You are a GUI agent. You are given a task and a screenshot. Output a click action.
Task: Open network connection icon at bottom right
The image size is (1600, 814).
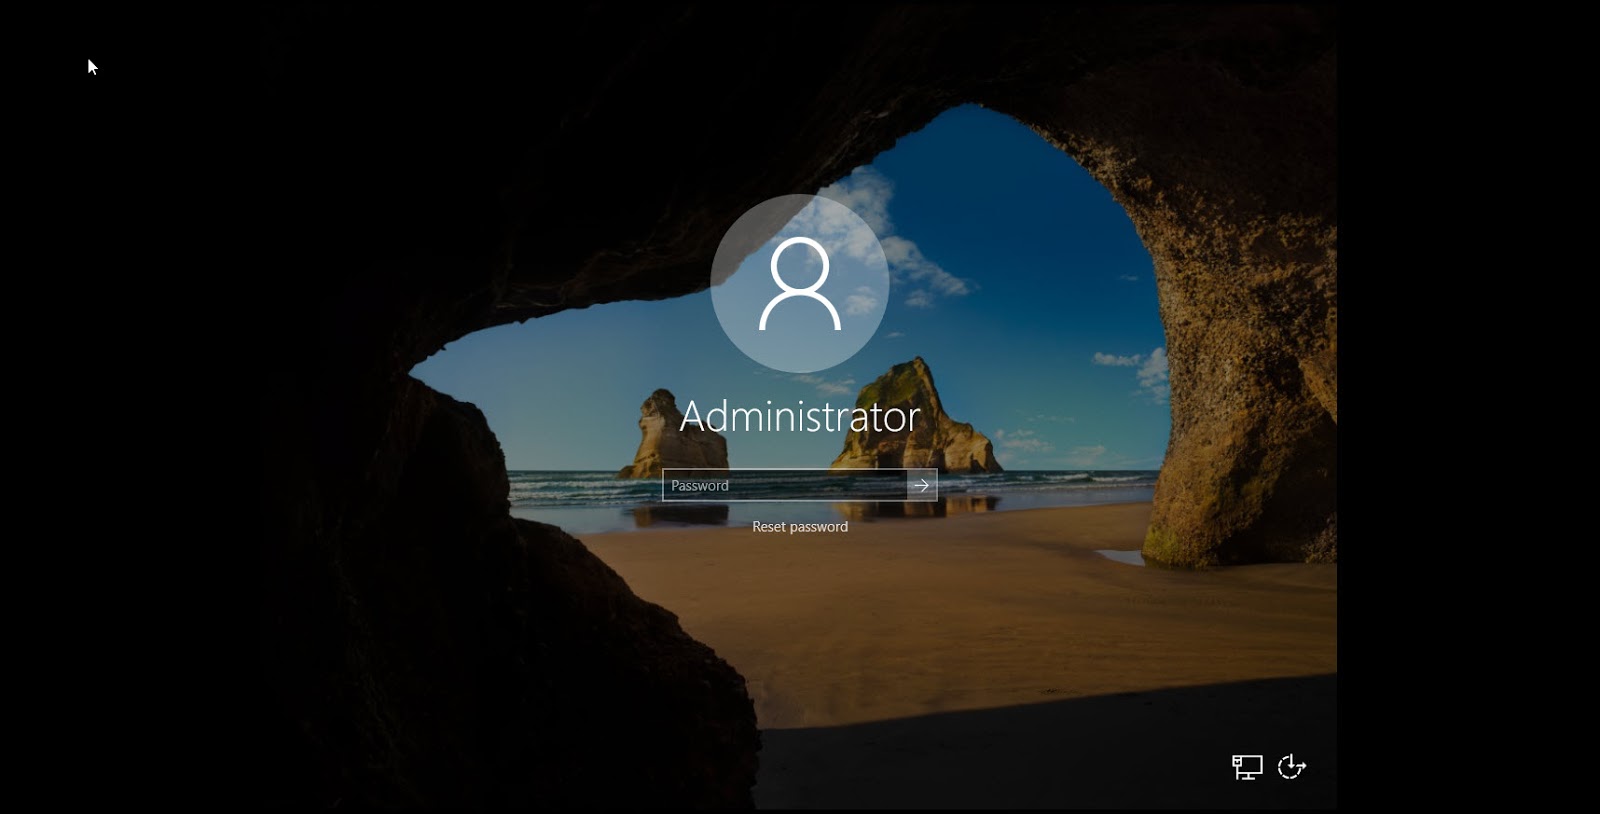(1247, 767)
